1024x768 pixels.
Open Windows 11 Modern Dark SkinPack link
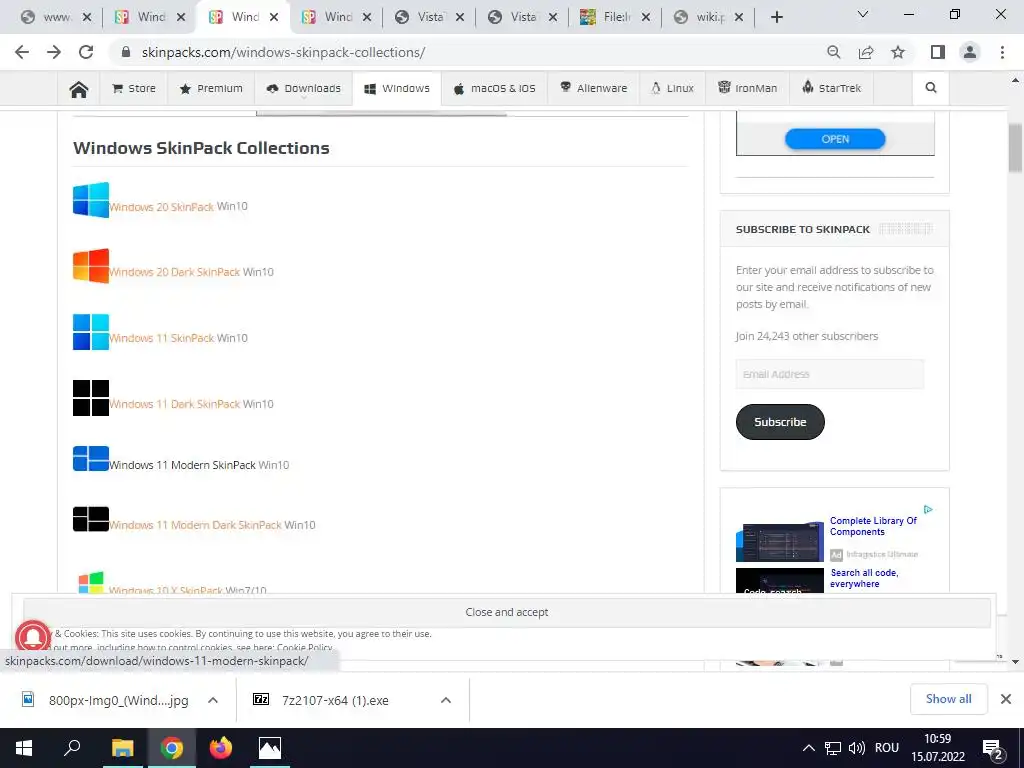tap(195, 525)
